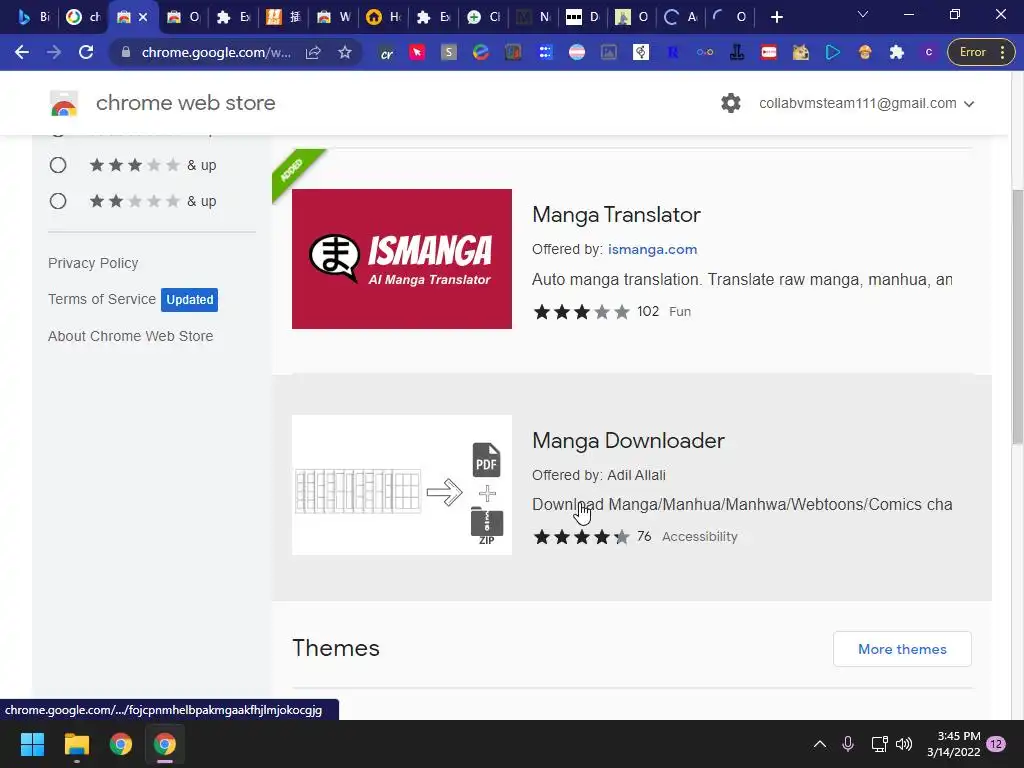Image resolution: width=1024 pixels, height=768 pixels.
Task: Reload the current page
Action: point(86,52)
